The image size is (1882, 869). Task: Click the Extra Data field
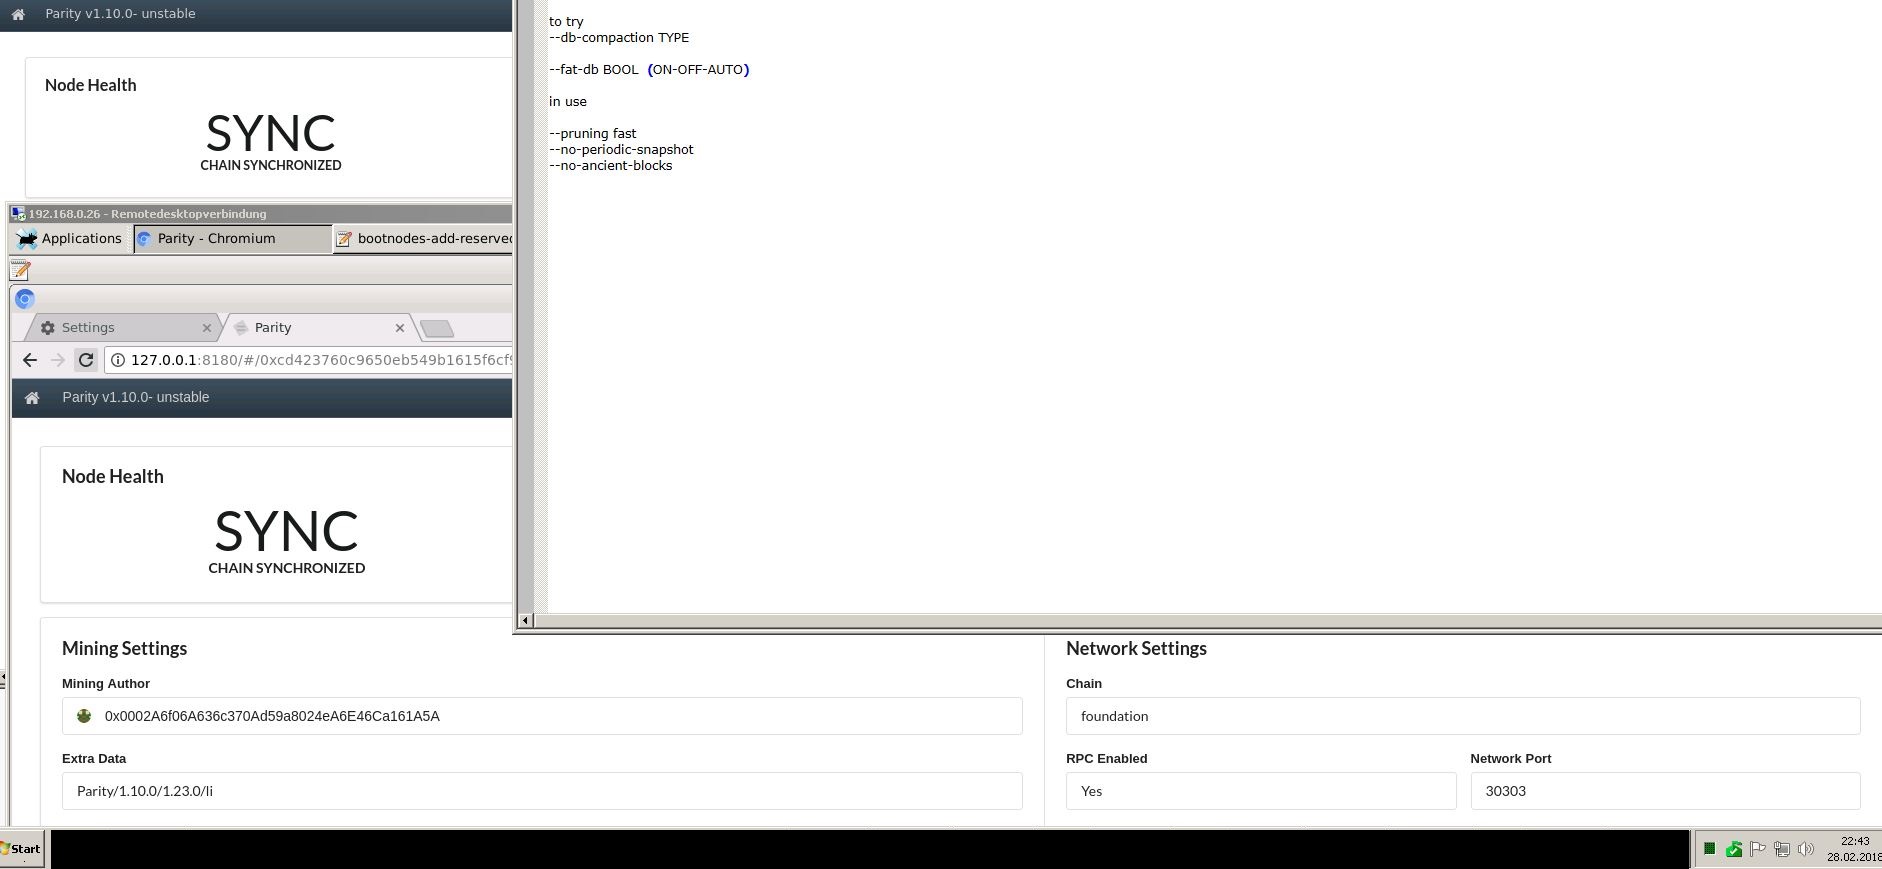pos(542,791)
